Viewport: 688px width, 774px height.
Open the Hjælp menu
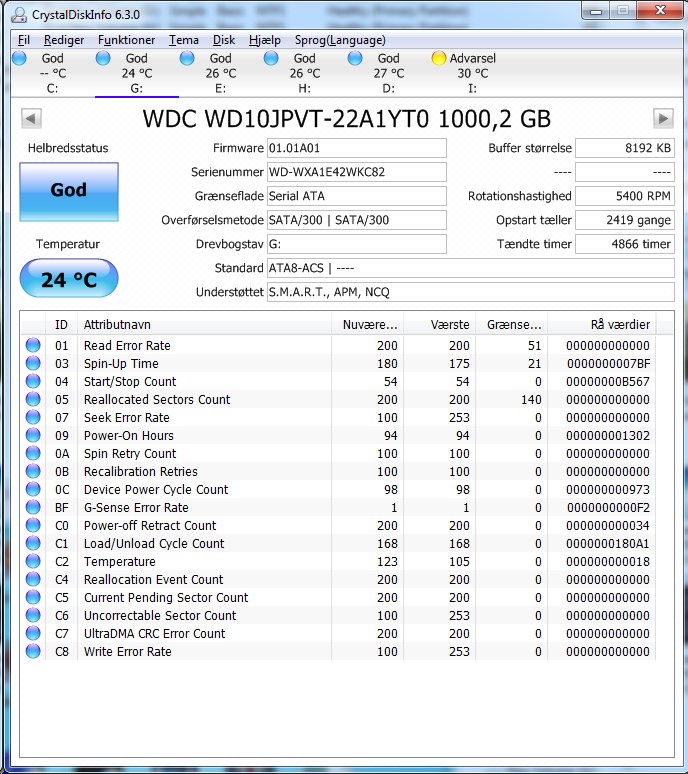(265, 40)
